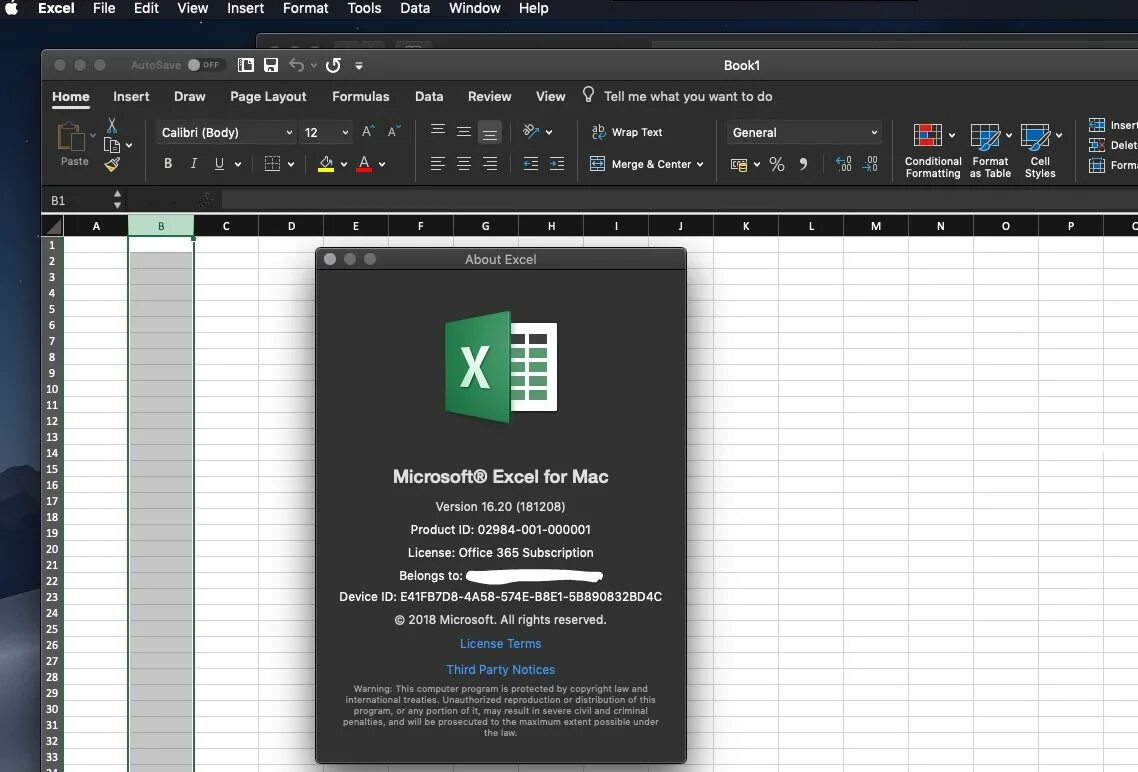The image size is (1138, 772).
Task: Select row header 10
Action: (52, 389)
